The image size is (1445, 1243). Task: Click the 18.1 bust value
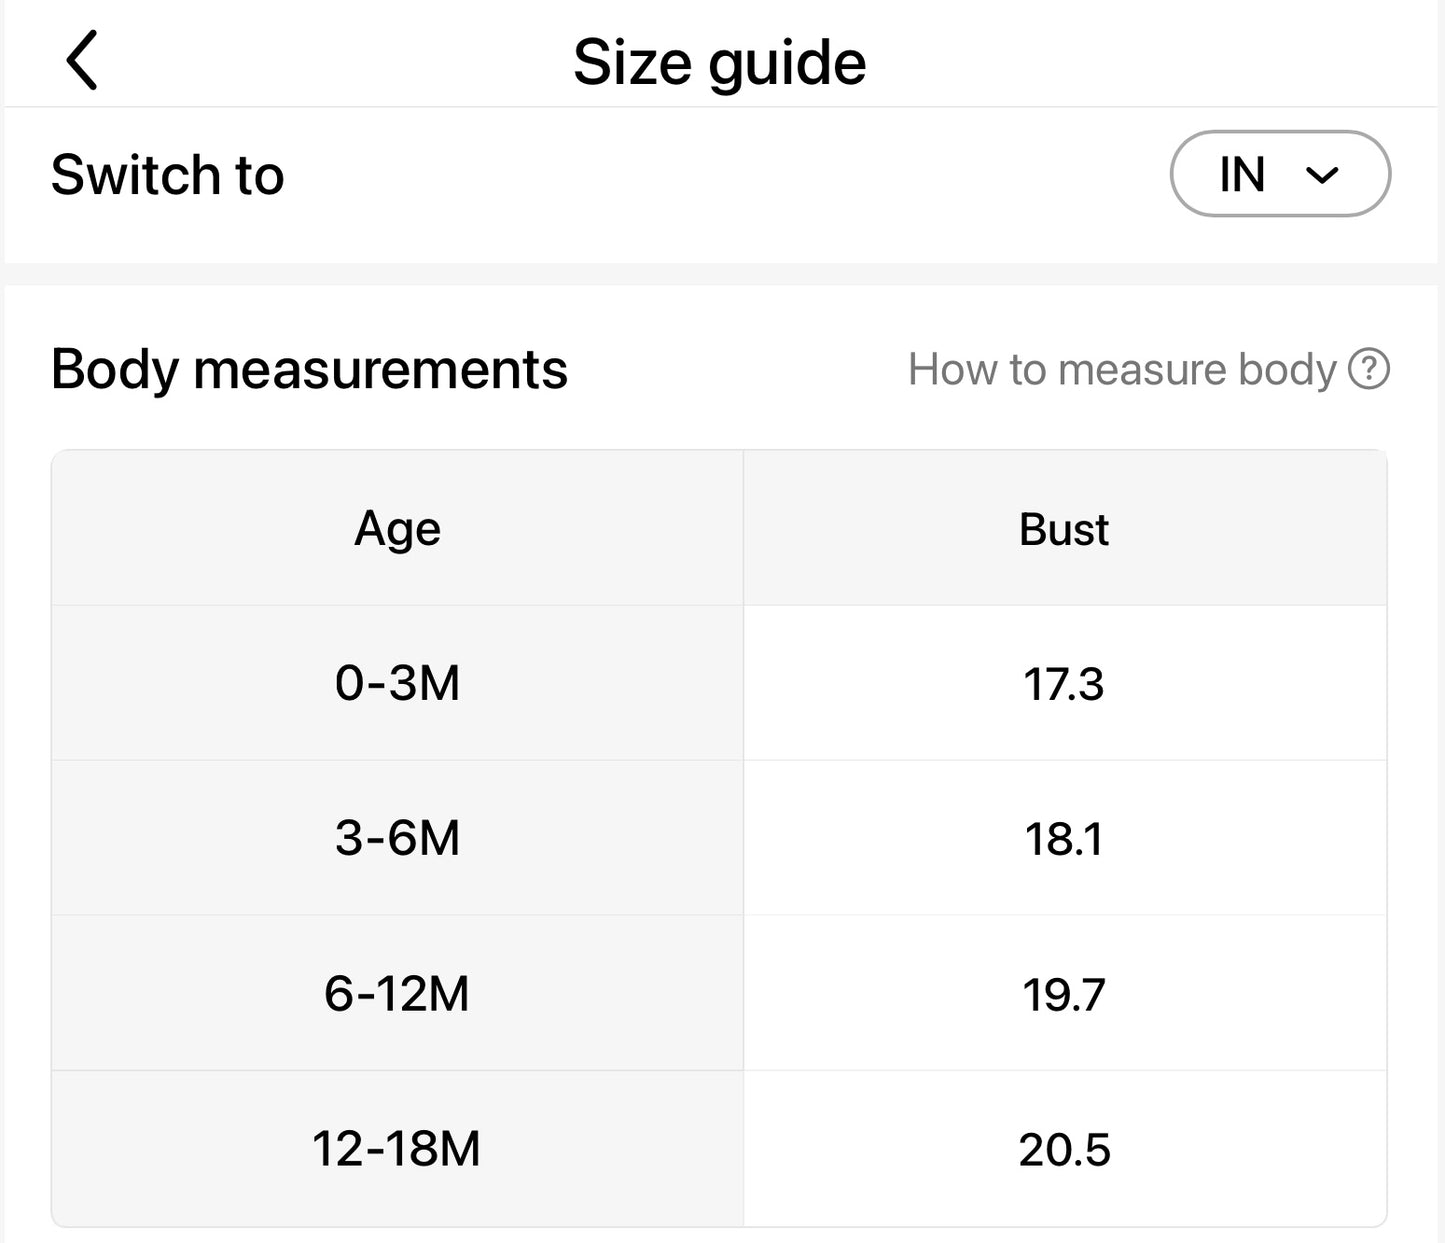coord(1064,839)
